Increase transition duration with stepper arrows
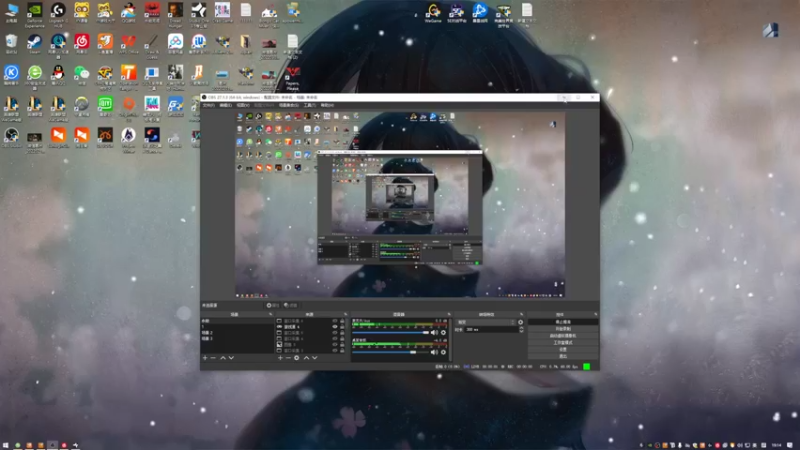The image size is (800, 450). (x=521, y=330)
